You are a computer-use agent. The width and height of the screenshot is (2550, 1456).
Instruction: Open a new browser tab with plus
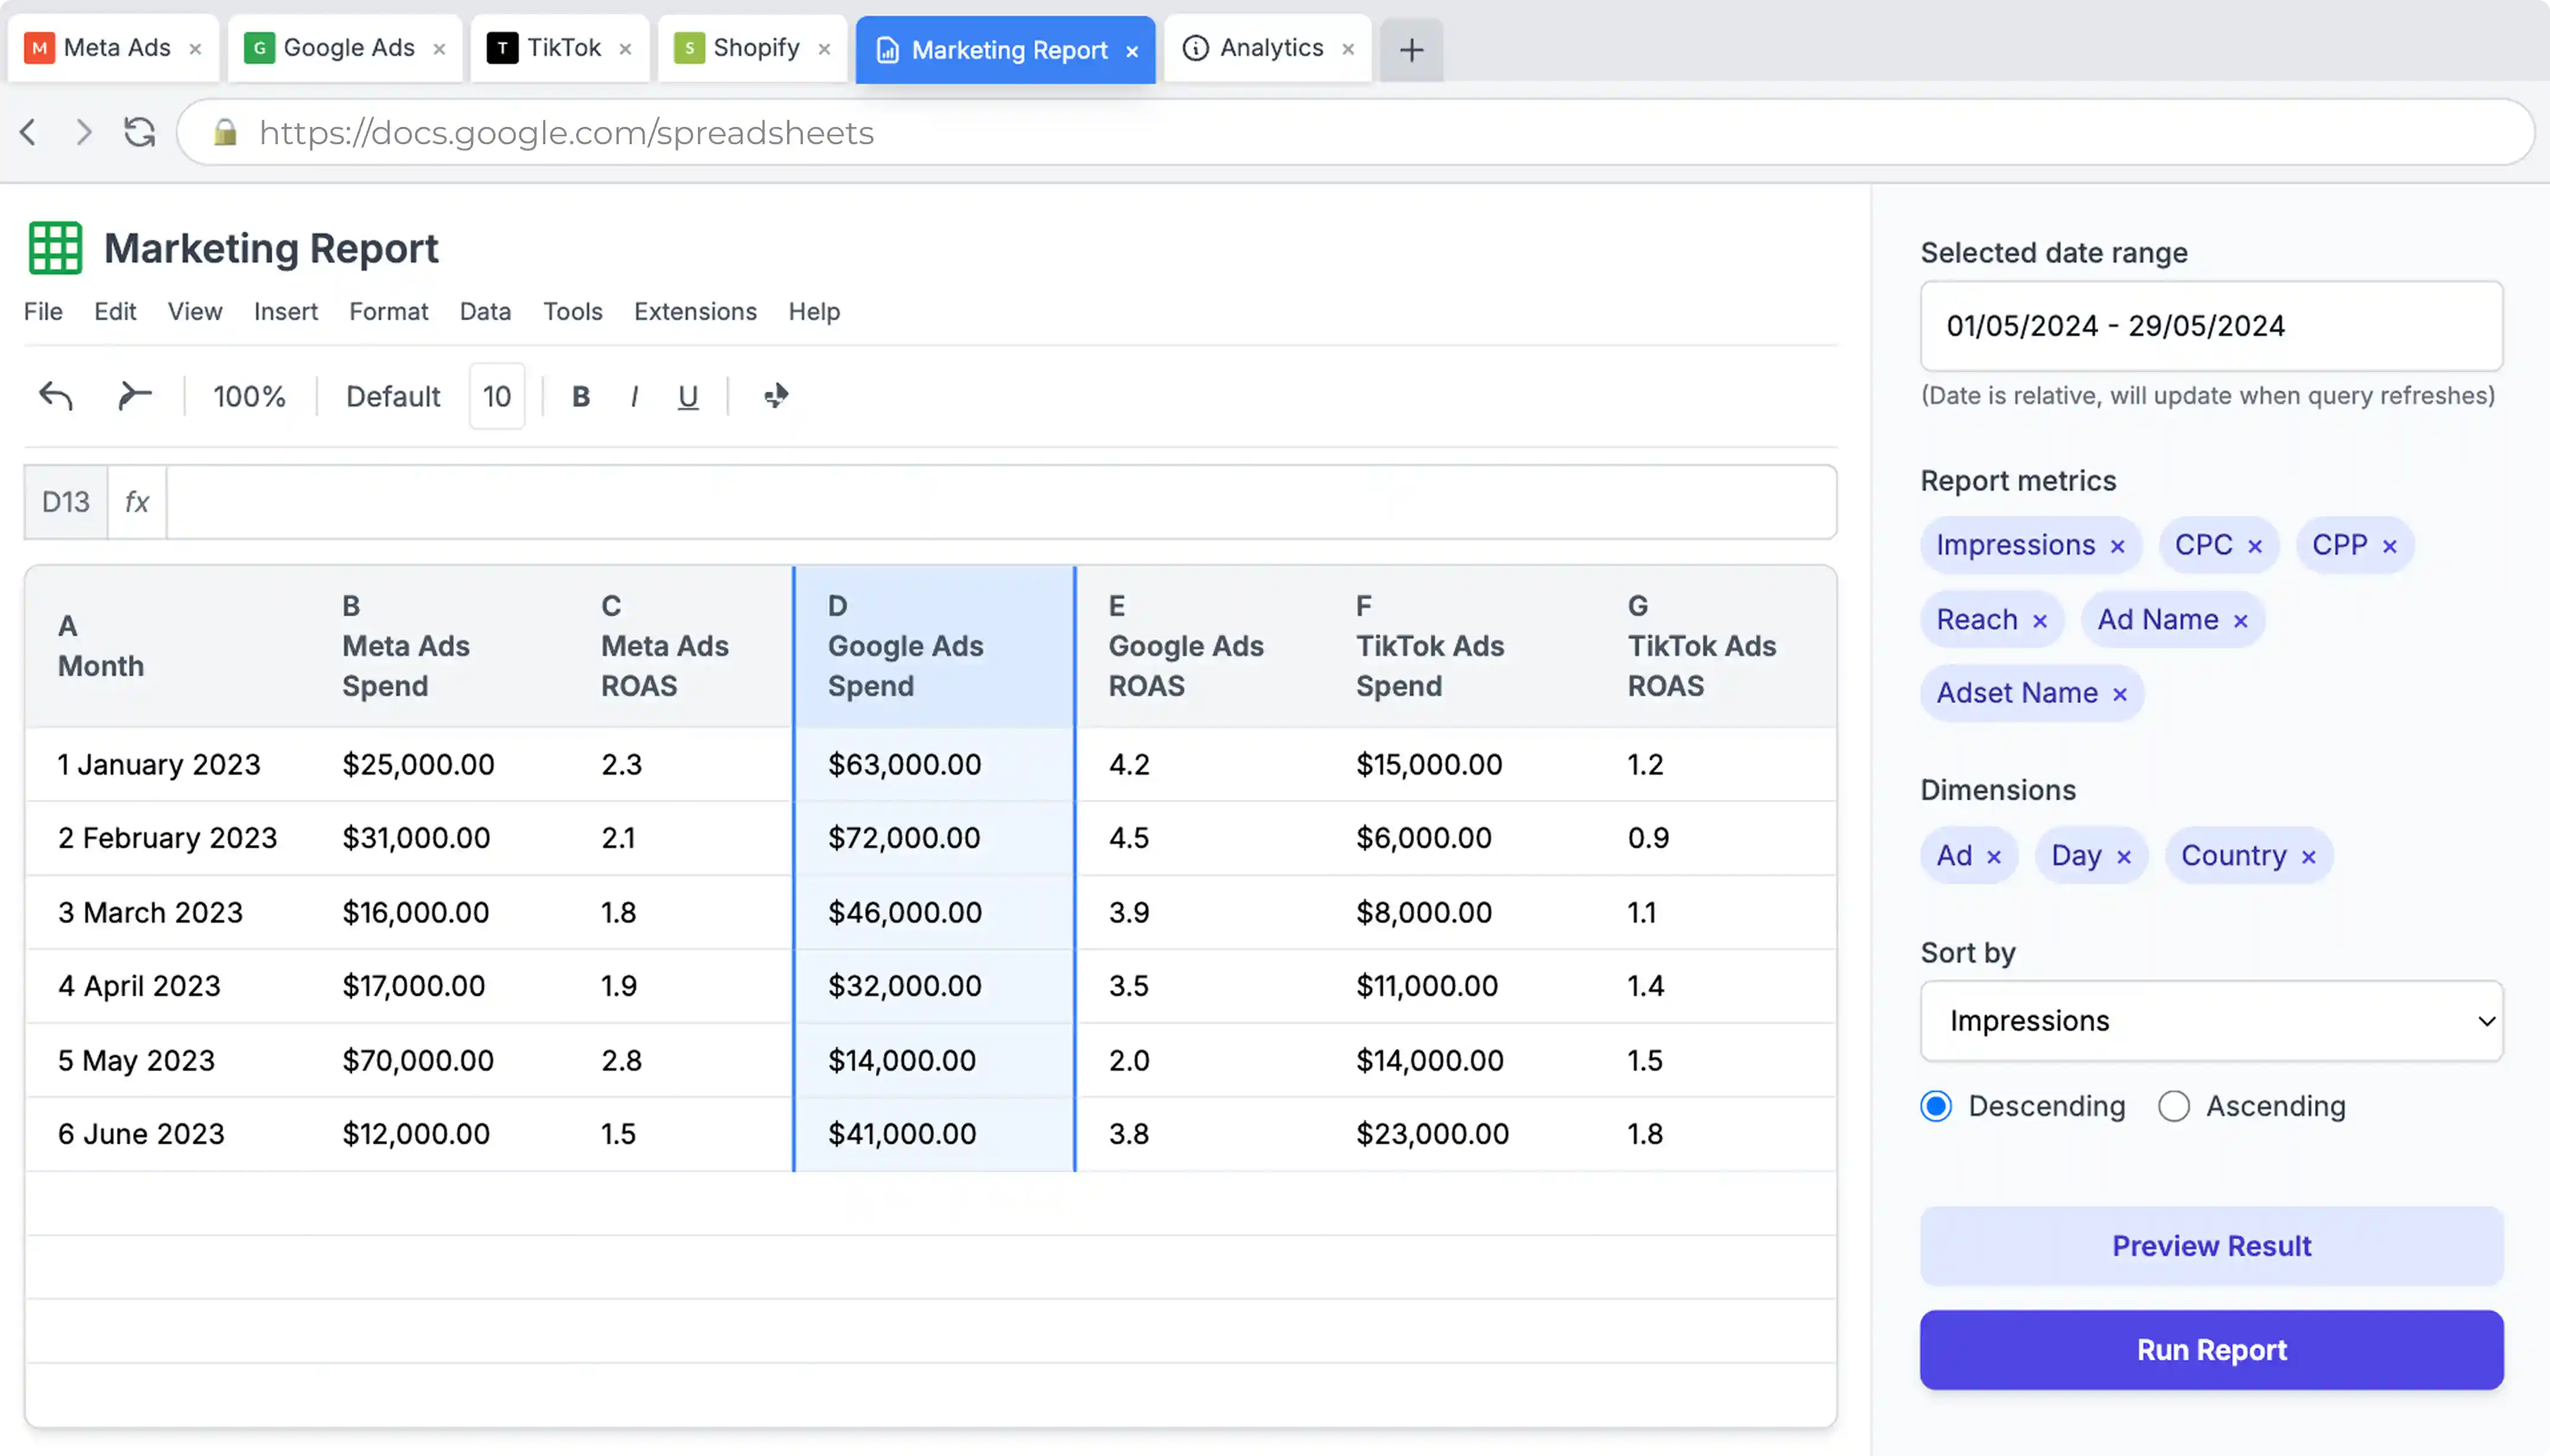tap(1411, 49)
